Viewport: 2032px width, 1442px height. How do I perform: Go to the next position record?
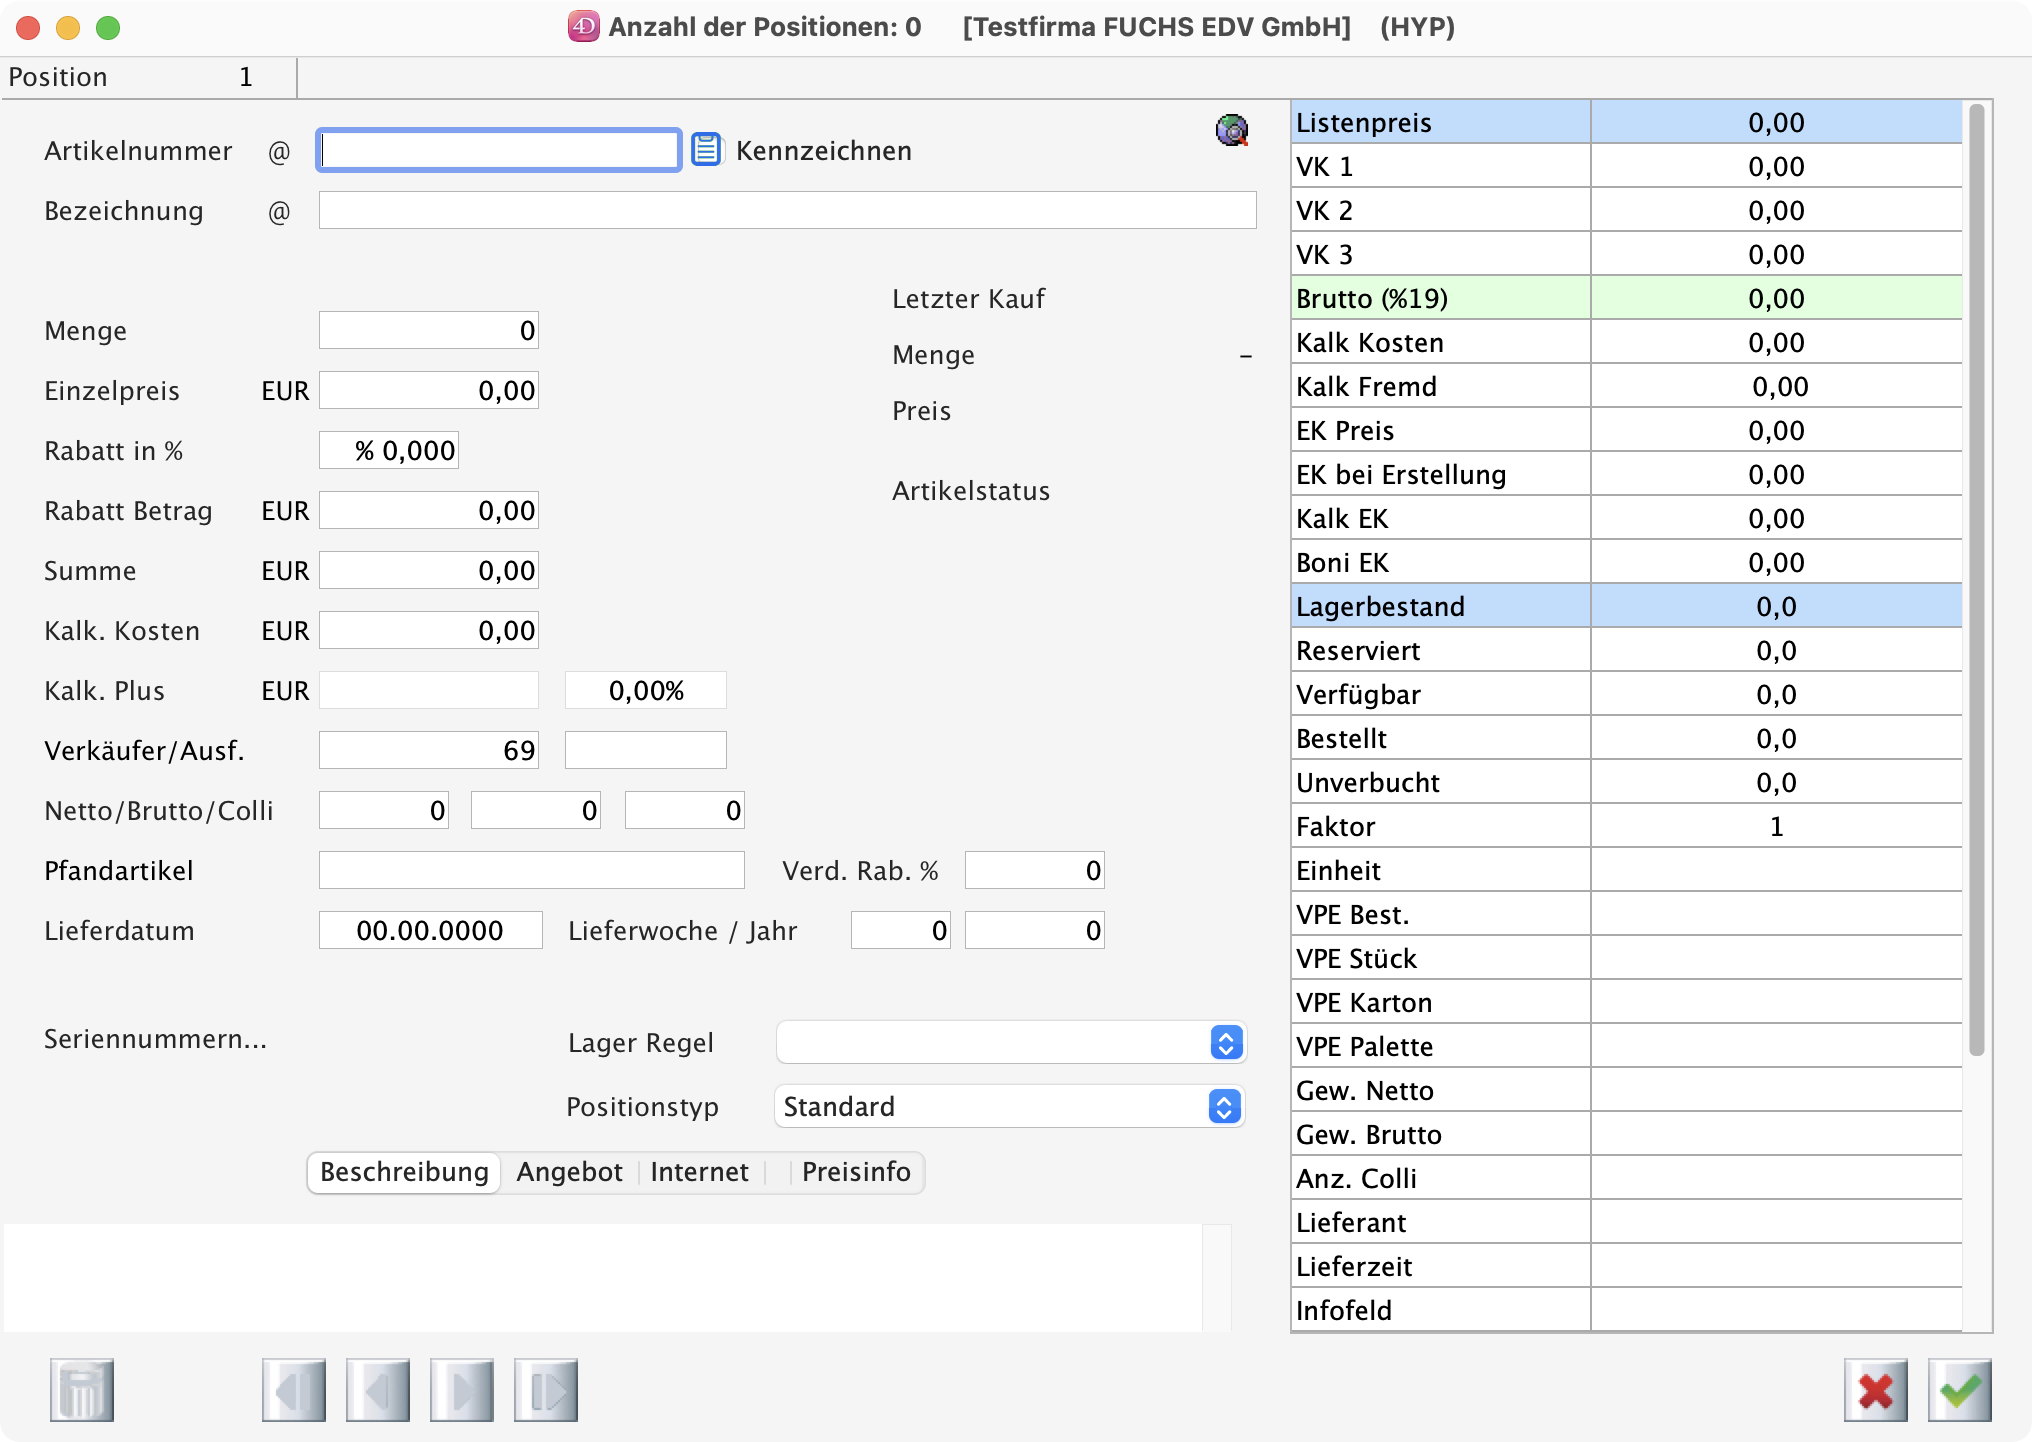point(462,1390)
